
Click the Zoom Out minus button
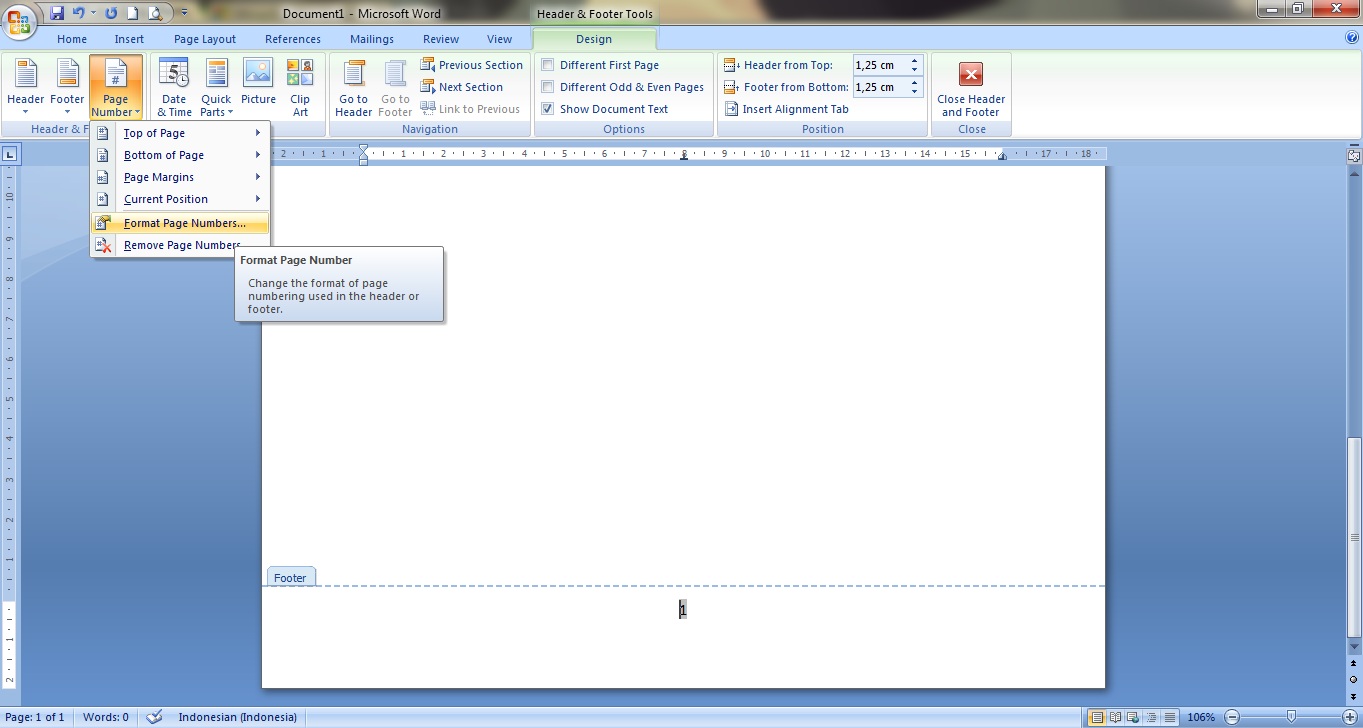point(1232,717)
